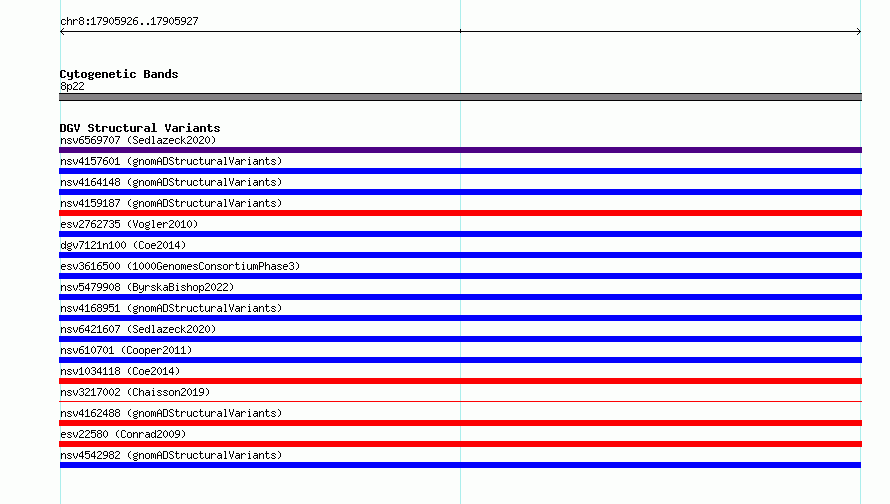Open variant label nsv3217002 (Chaisson2019)

(135, 392)
